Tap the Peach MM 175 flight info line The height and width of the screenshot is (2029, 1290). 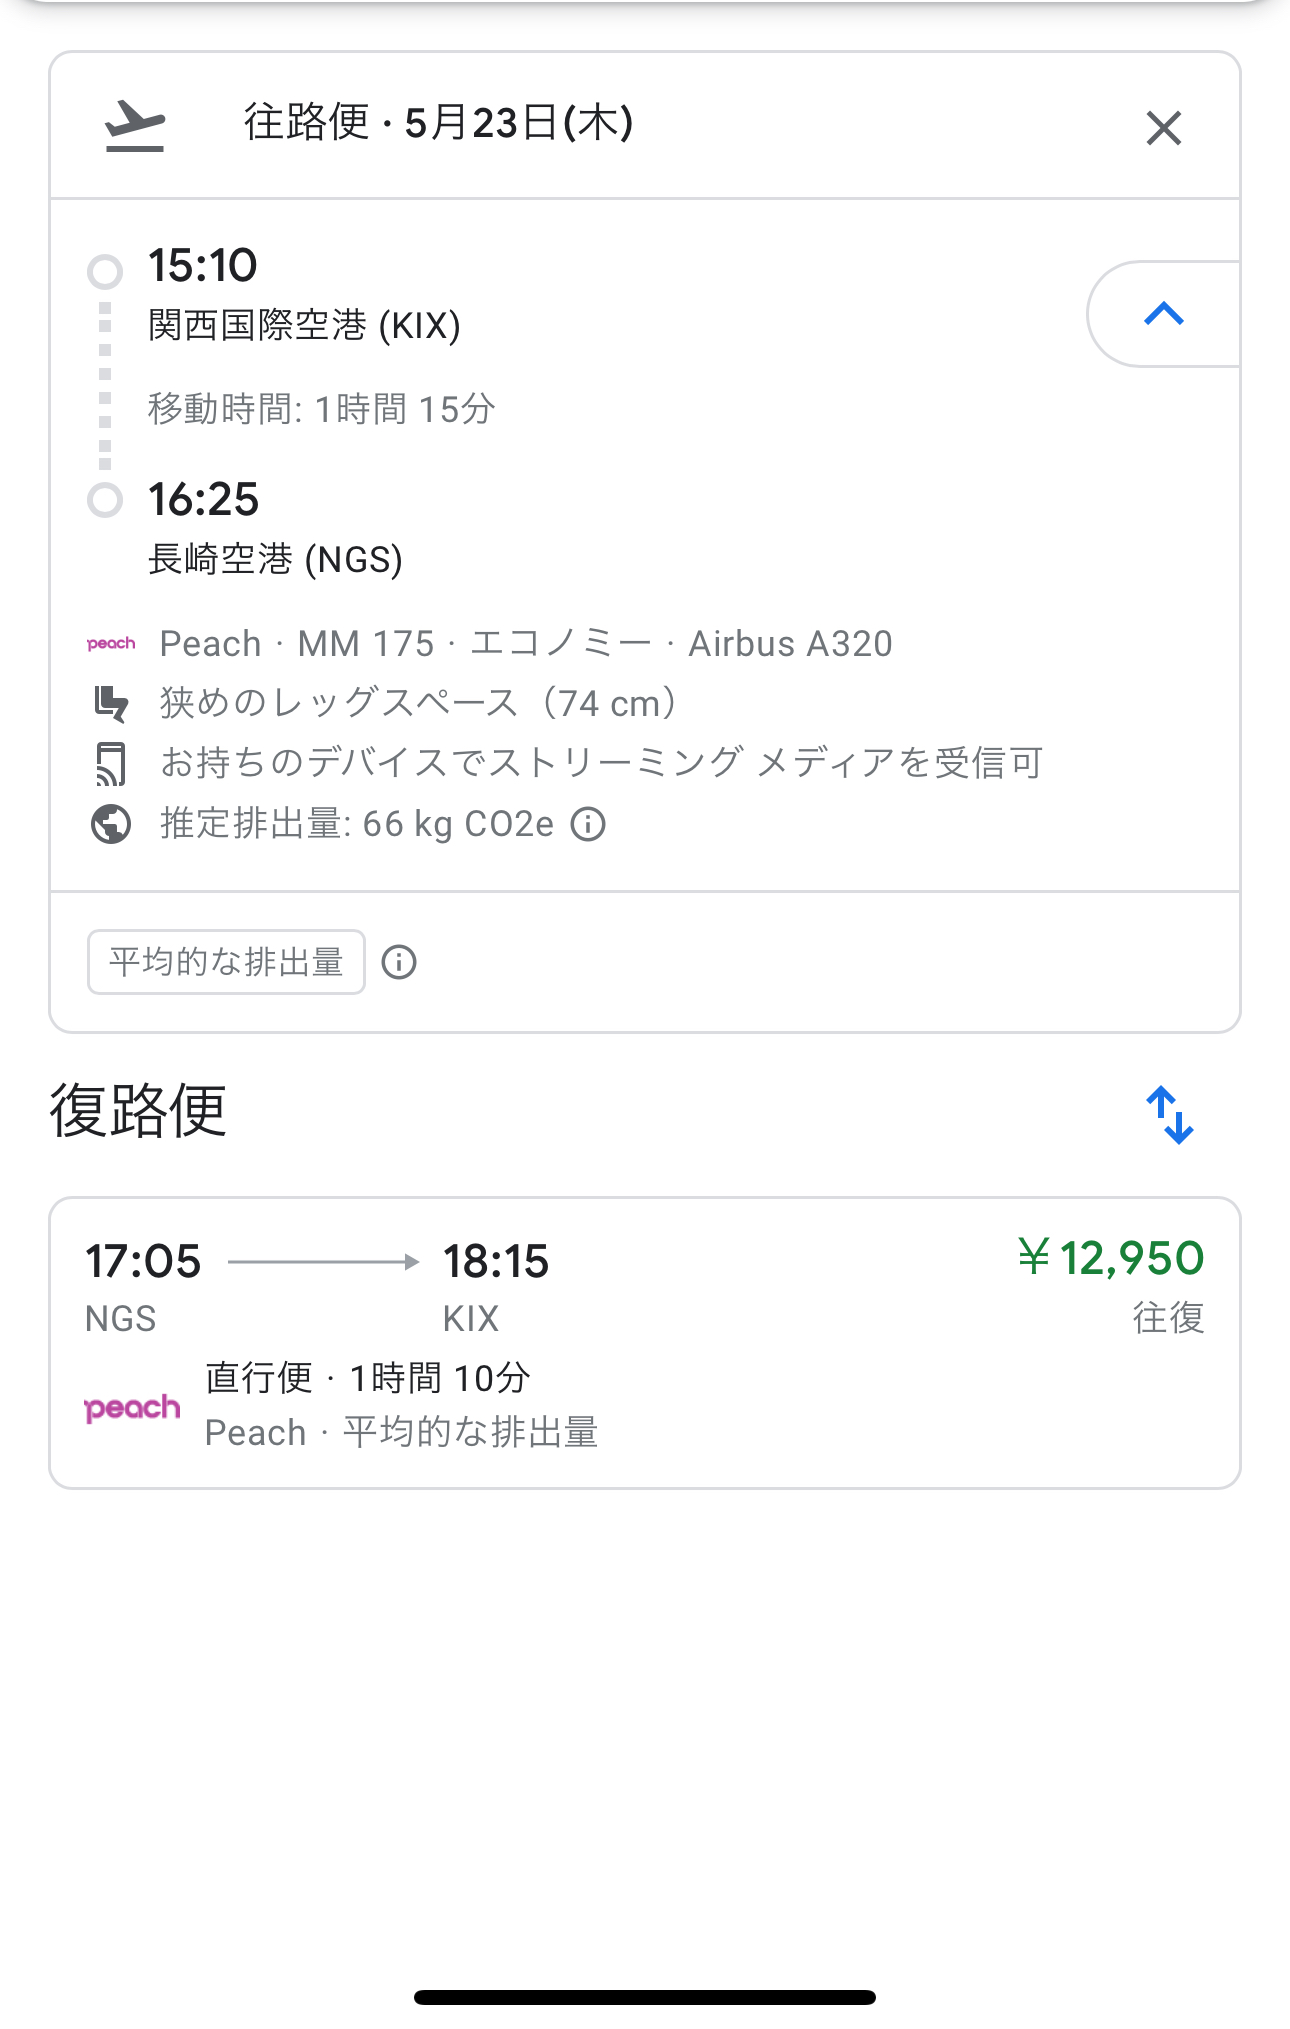click(x=526, y=644)
